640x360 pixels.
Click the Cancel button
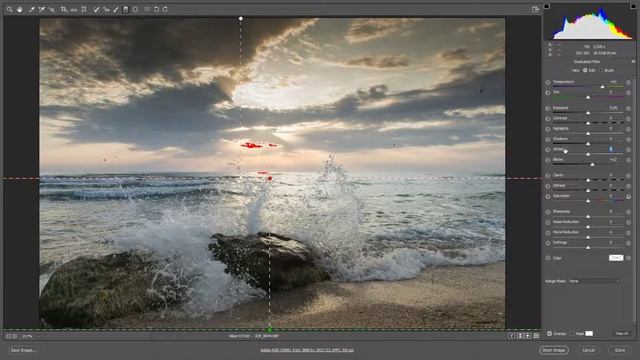[588, 350]
